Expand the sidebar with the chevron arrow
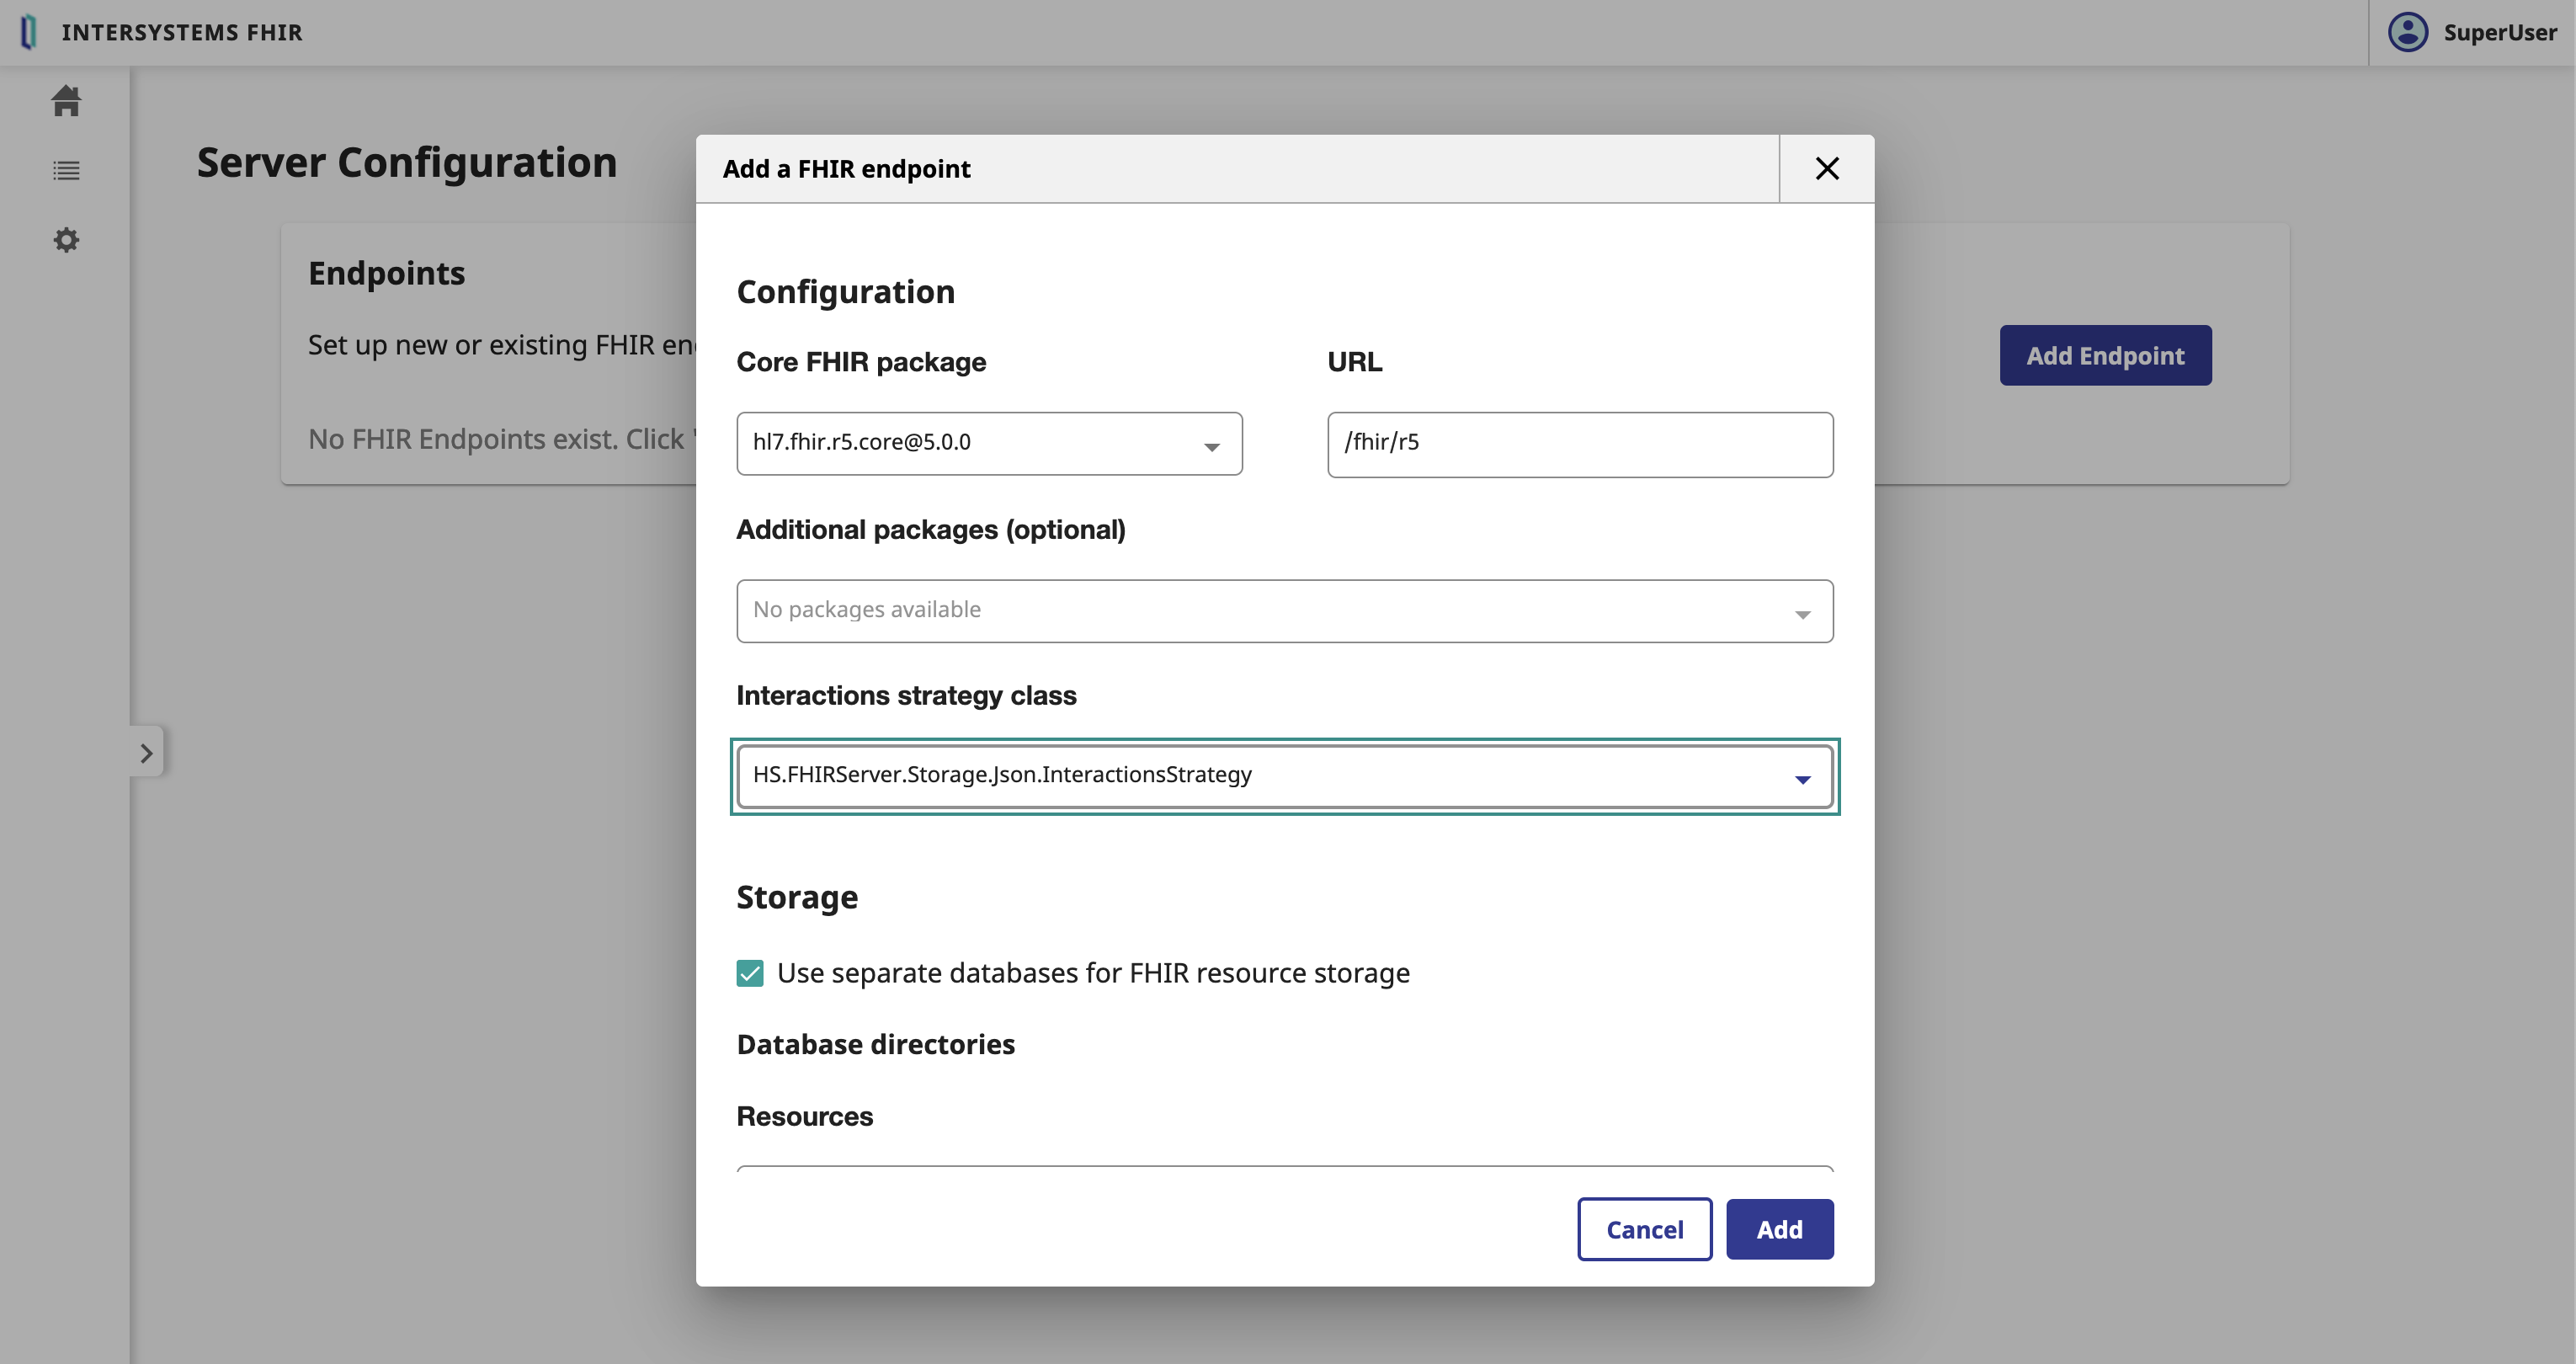This screenshot has height=1364, width=2576. tap(146, 752)
